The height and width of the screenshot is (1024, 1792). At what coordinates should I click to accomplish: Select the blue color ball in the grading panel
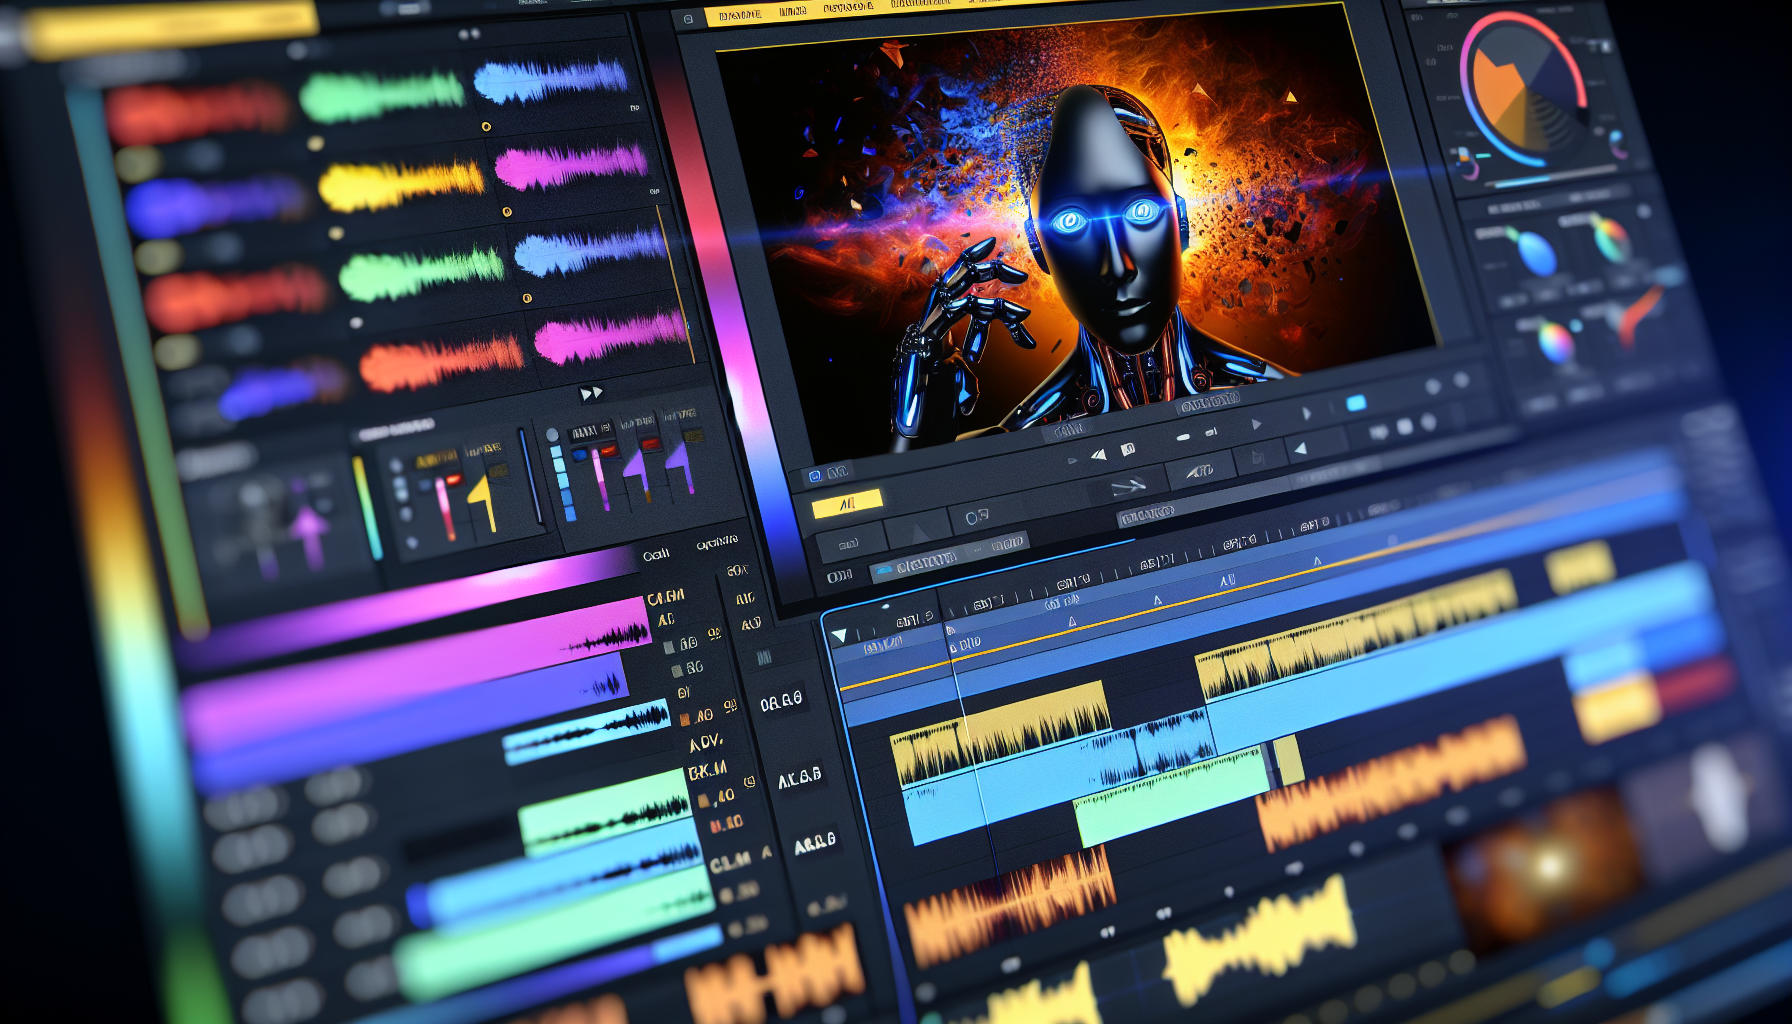pos(1536,252)
